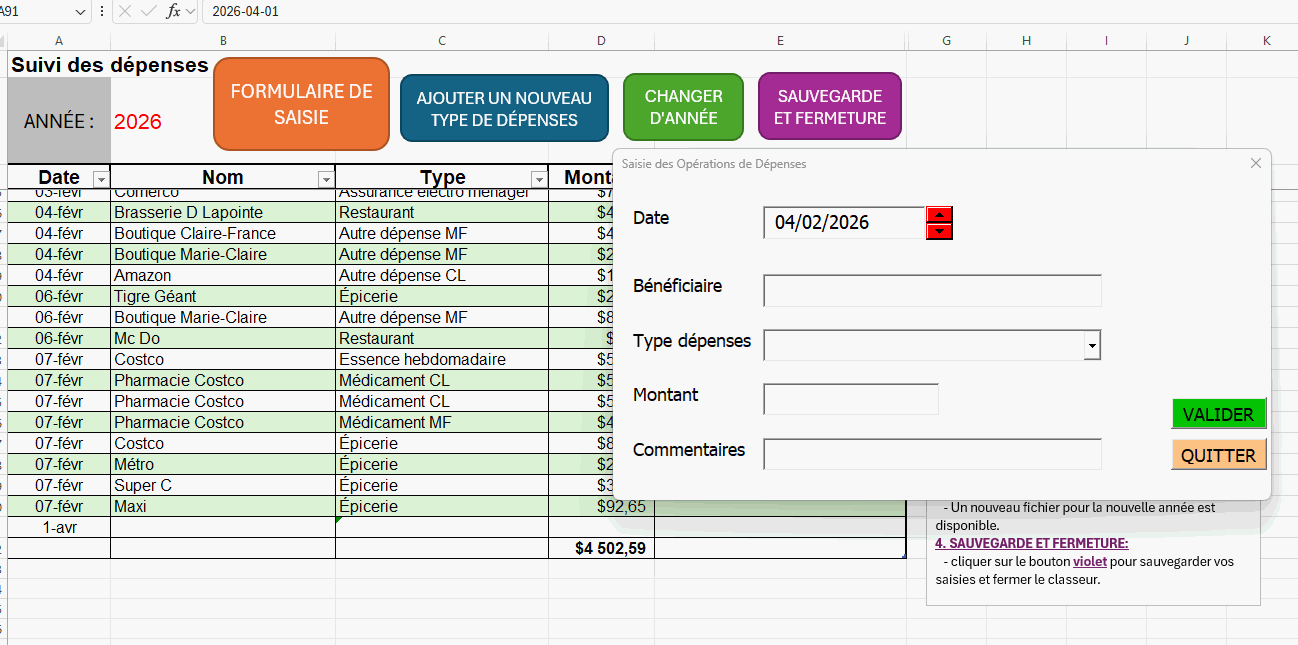Open the Type column filter dropdown
This screenshot has width=1298, height=645.
point(538,179)
